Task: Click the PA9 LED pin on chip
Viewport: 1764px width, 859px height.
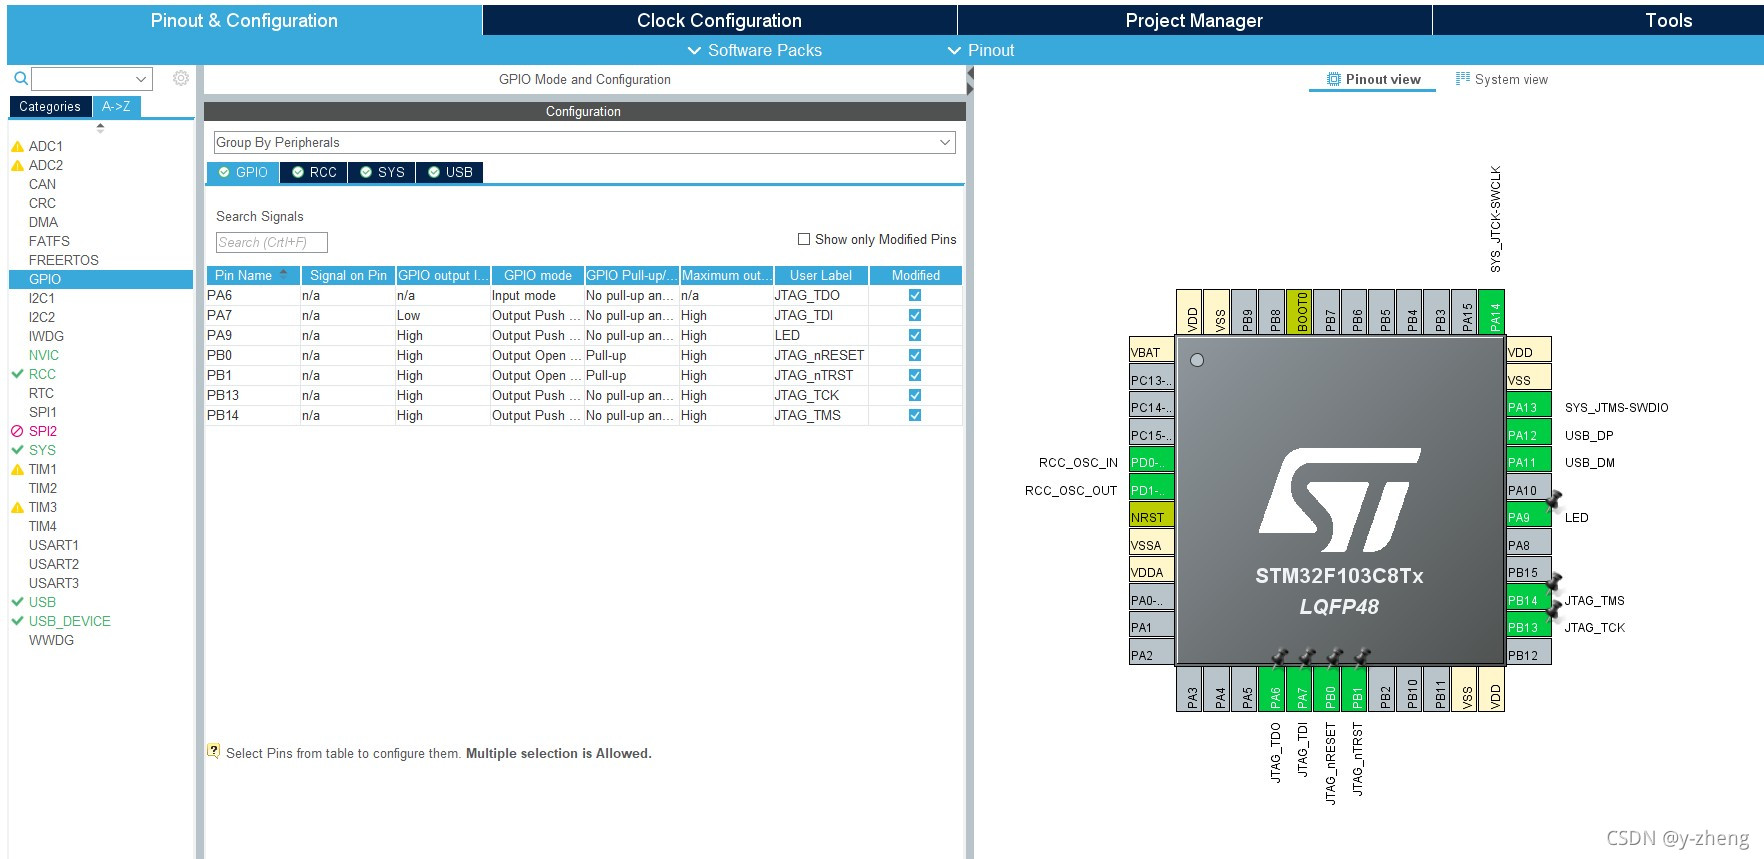Action: pos(1528,517)
